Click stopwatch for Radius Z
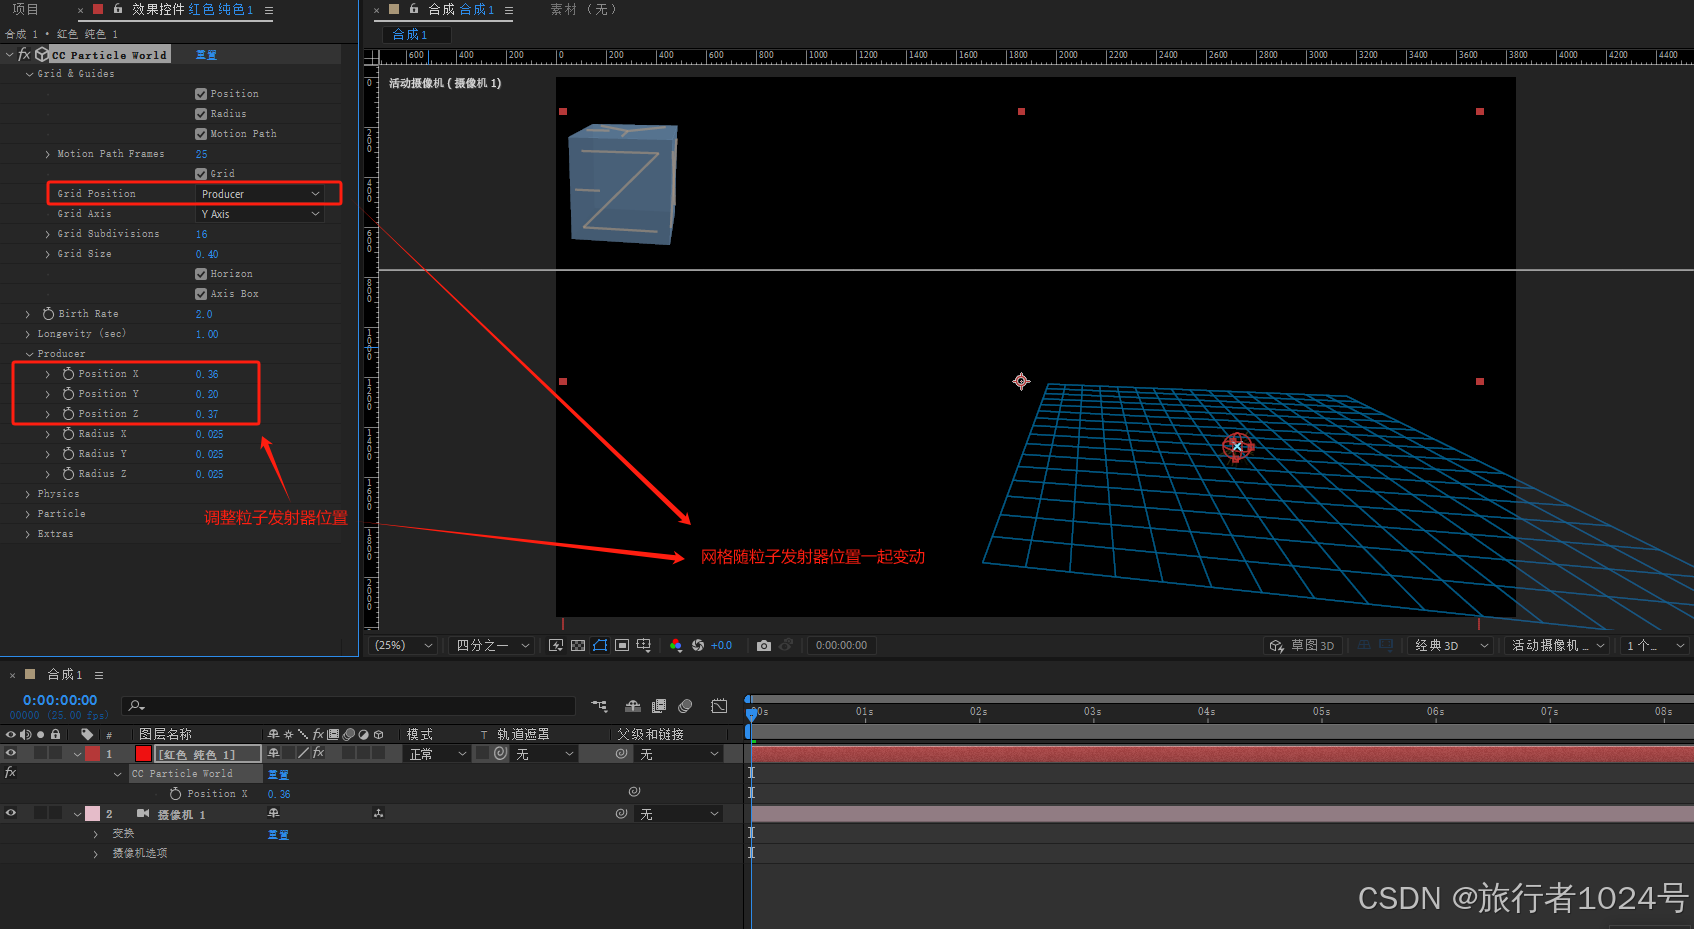This screenshot has height=929, width=1694. click(68, 474)
